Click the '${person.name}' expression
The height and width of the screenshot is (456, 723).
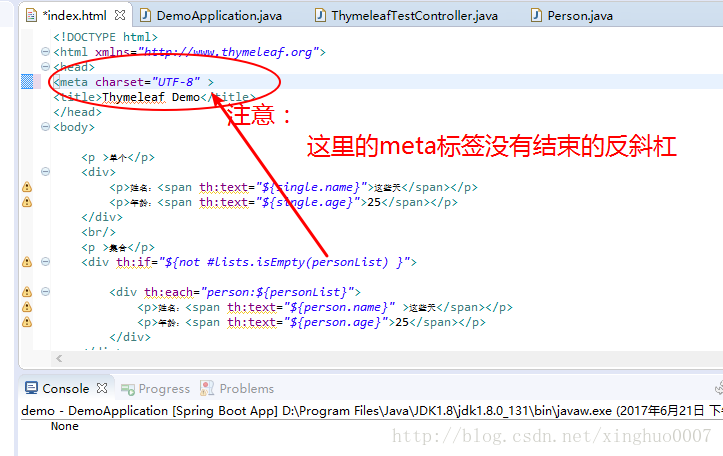[339, 308]
